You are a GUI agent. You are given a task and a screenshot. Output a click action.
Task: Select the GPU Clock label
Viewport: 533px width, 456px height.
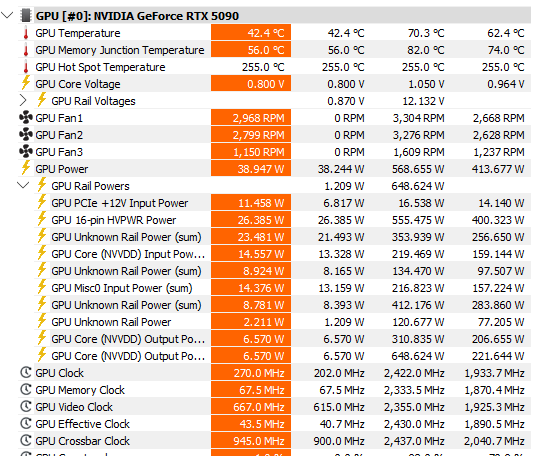59,373
